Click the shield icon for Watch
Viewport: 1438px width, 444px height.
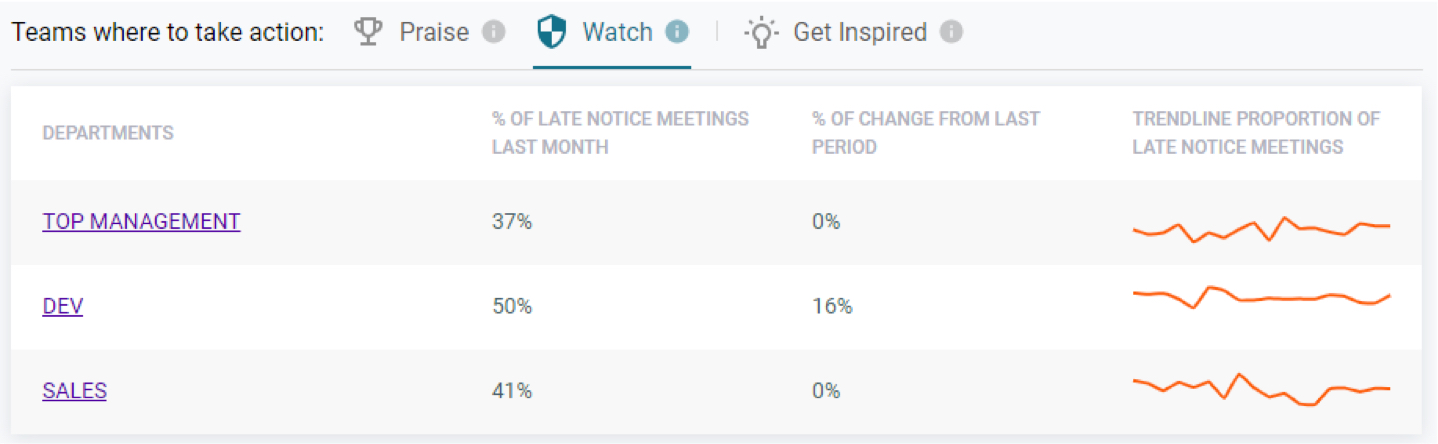[x=551, y=32]
